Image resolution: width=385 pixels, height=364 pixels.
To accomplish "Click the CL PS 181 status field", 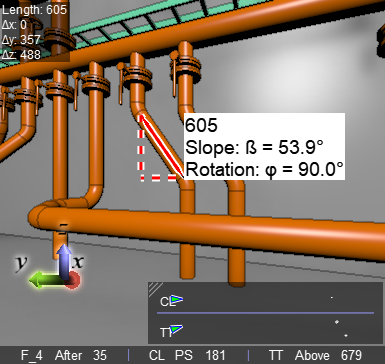I will (187, 355).
